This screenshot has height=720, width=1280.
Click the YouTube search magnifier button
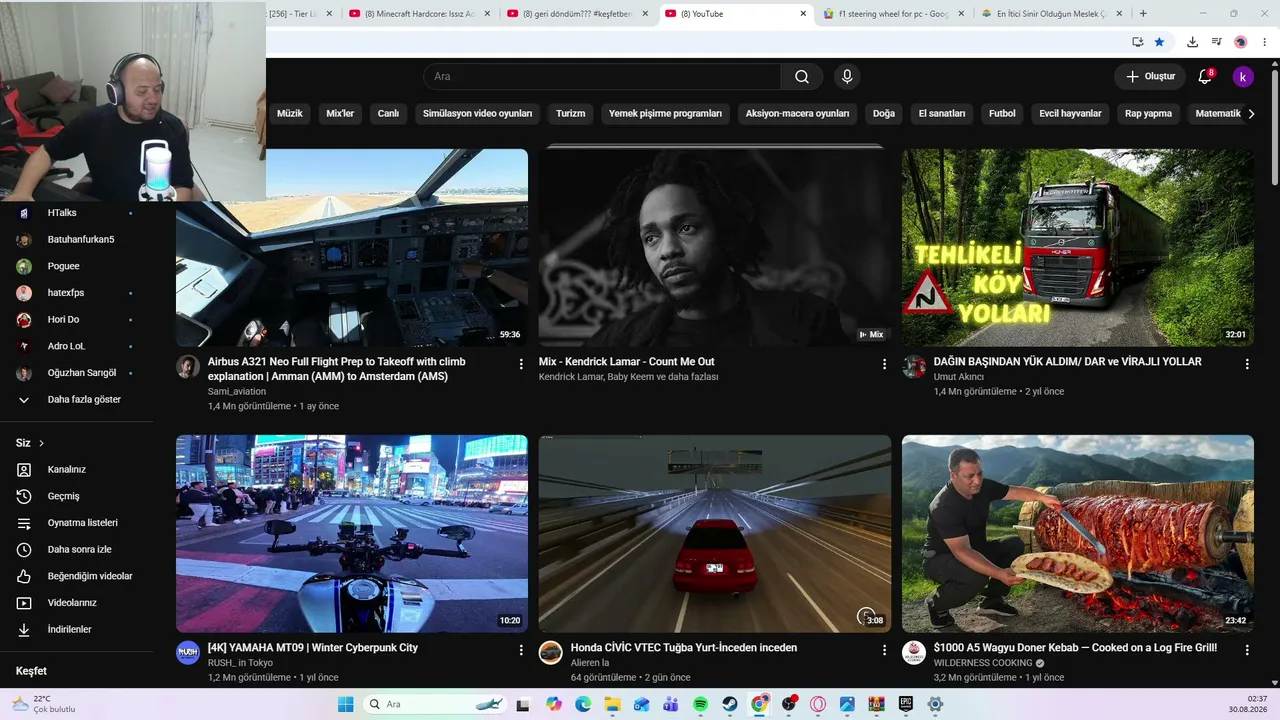(x=802, y=77)
